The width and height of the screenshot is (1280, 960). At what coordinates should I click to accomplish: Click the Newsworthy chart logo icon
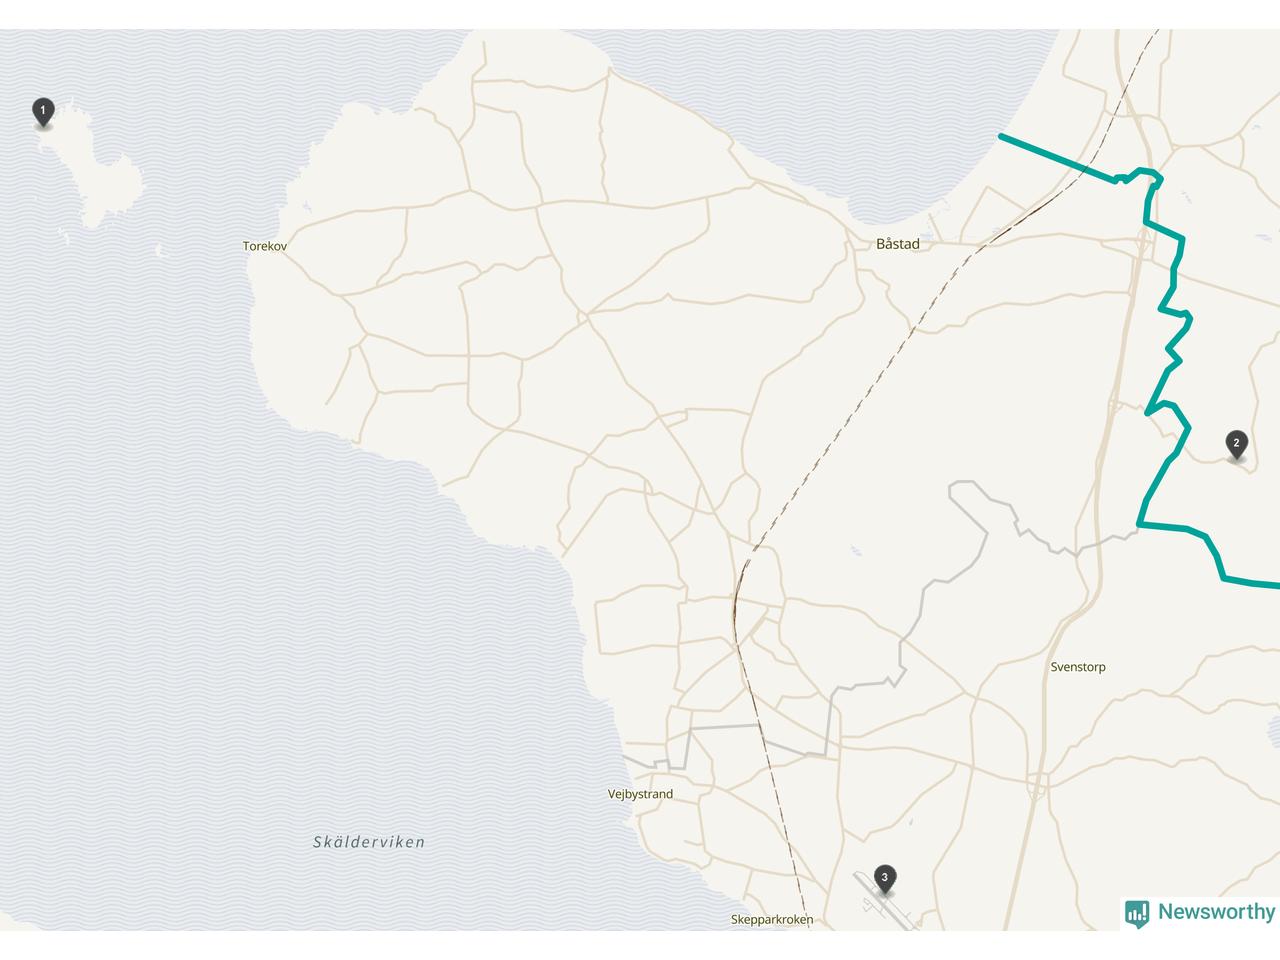(1137, 912)
